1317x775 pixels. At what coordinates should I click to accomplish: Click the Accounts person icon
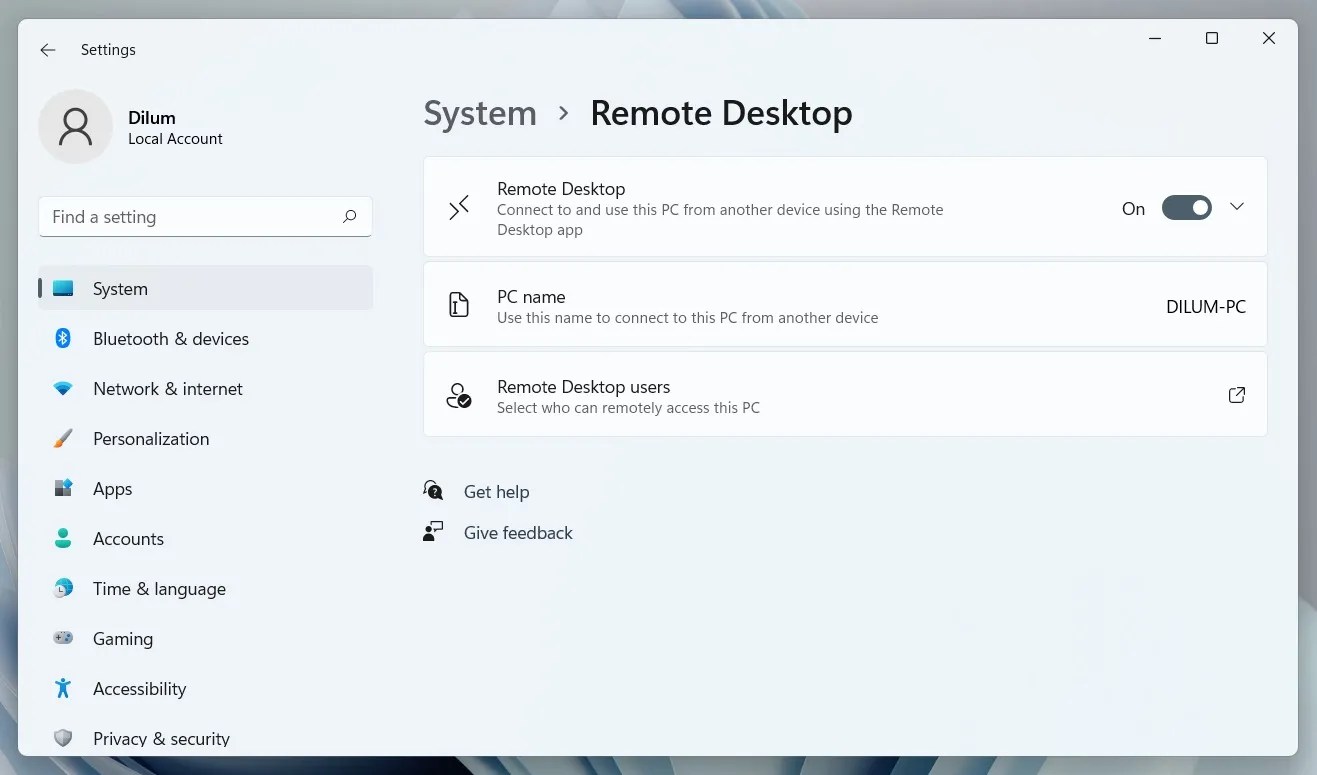pos(62,538)
